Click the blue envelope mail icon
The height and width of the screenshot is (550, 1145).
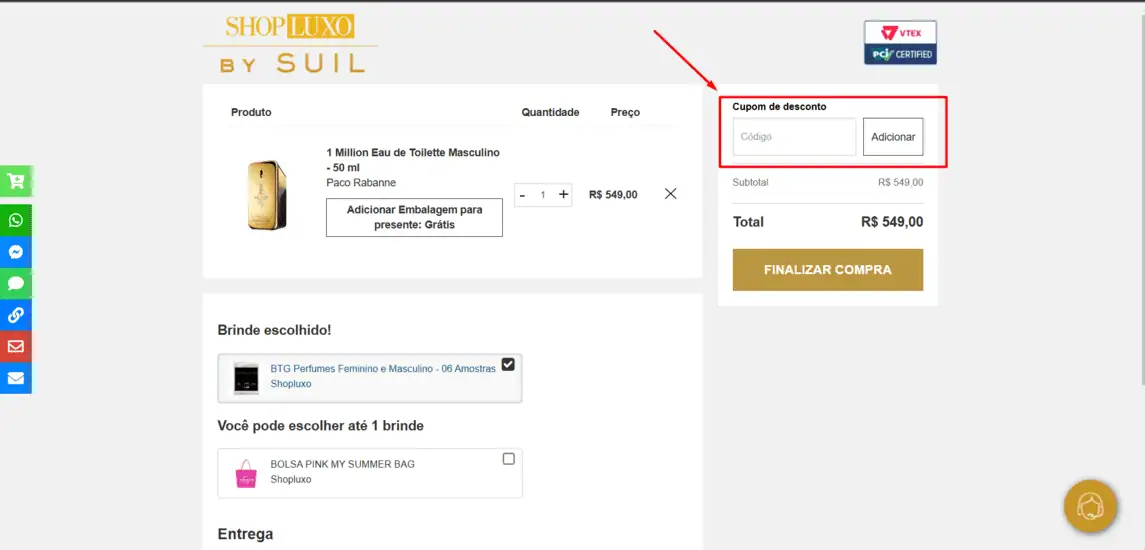16,378
